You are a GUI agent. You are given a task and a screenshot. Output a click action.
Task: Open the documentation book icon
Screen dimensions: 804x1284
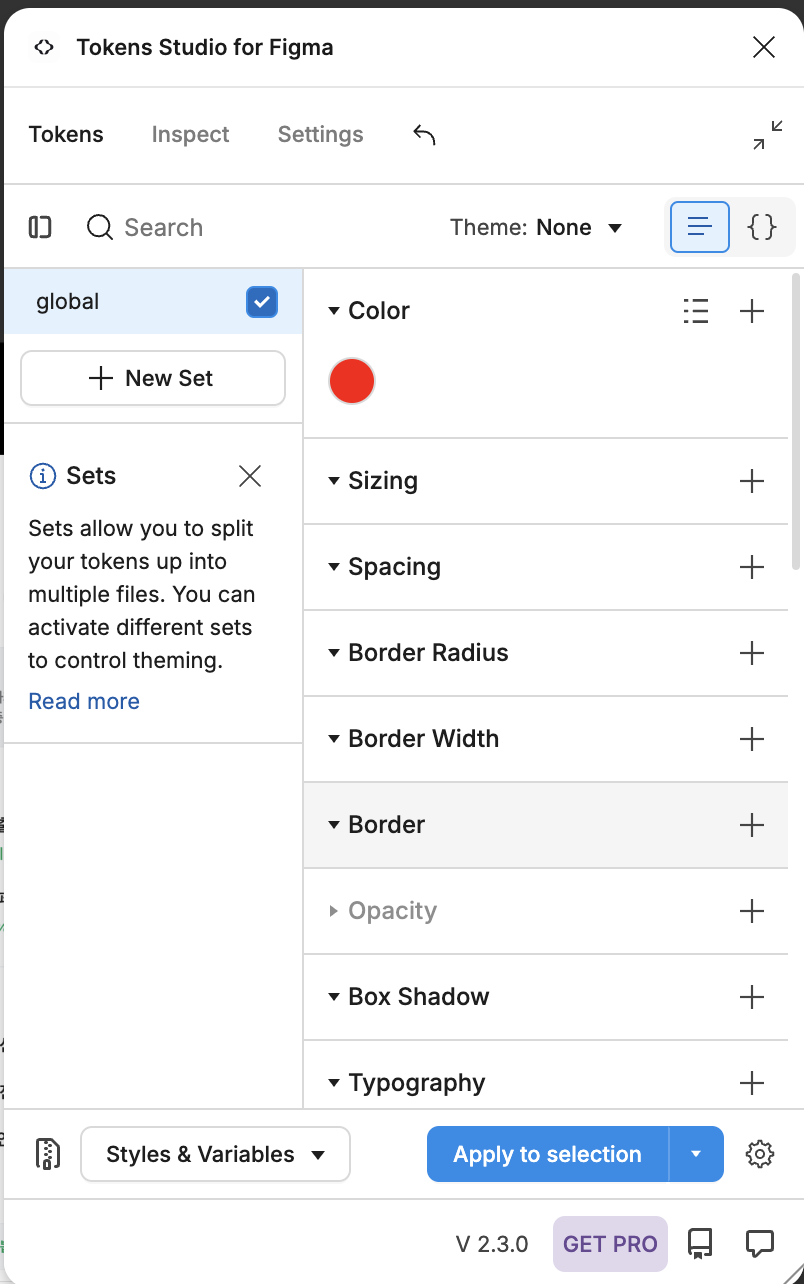pyautogui.click(x=700, y=1243)
